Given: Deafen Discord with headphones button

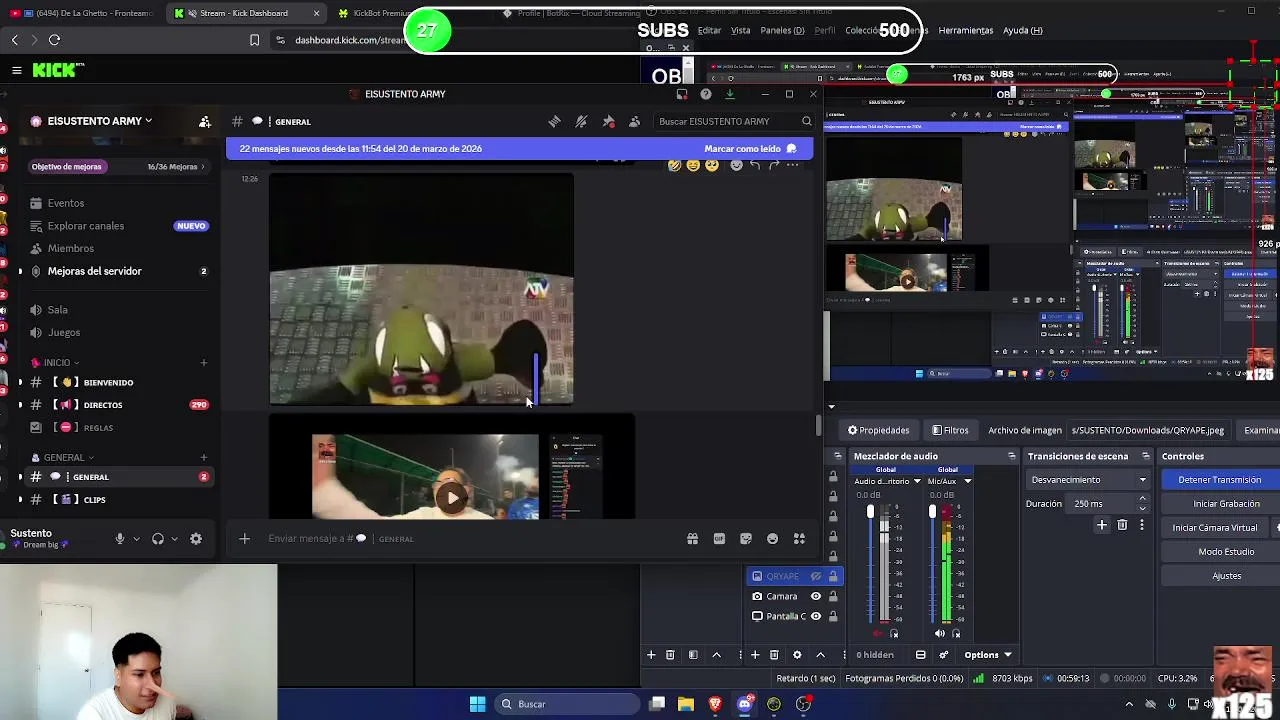Looking at the screenshot, I should point(157,538).
